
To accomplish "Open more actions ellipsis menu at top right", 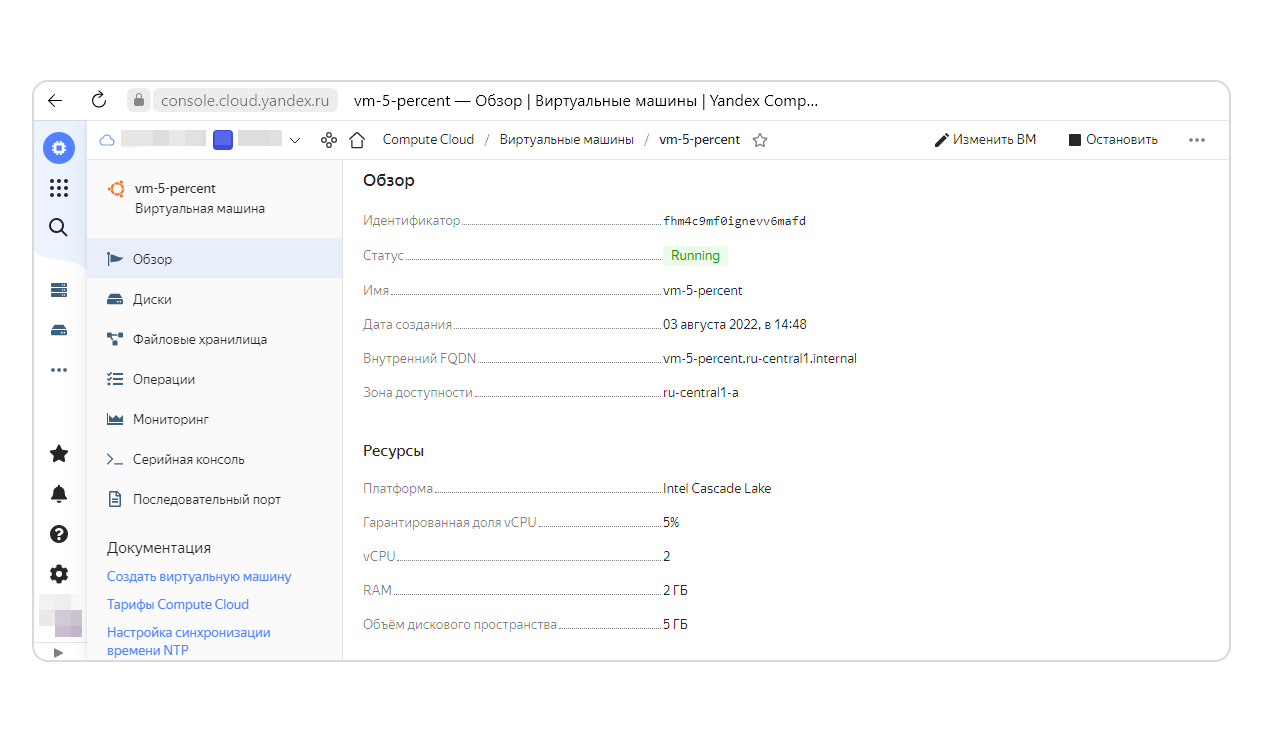I will (1197, 140).
